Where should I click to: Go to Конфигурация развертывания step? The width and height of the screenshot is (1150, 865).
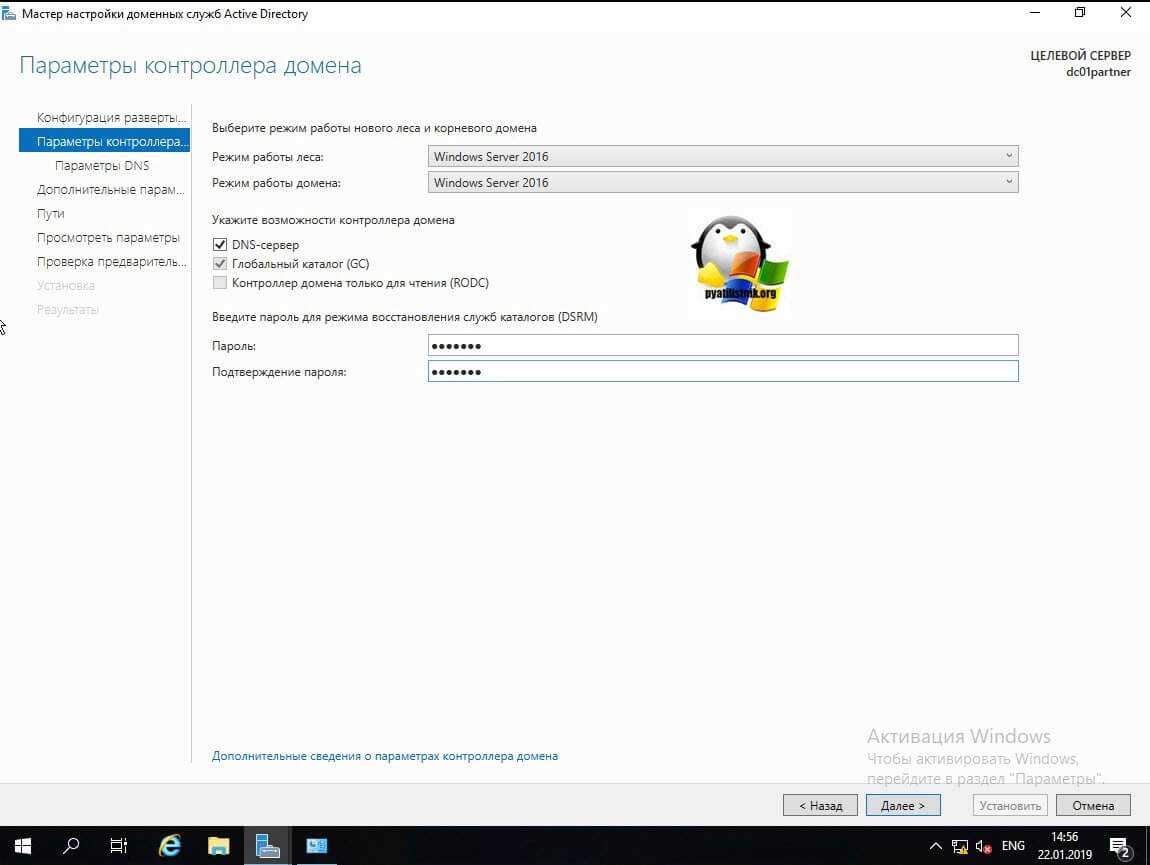coord(111,118)
